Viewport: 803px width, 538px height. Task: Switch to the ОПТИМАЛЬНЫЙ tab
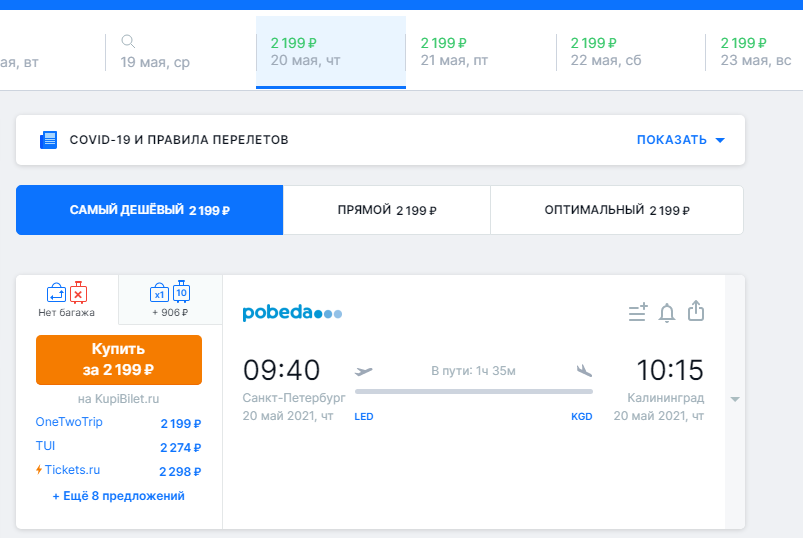click(616, 211)
